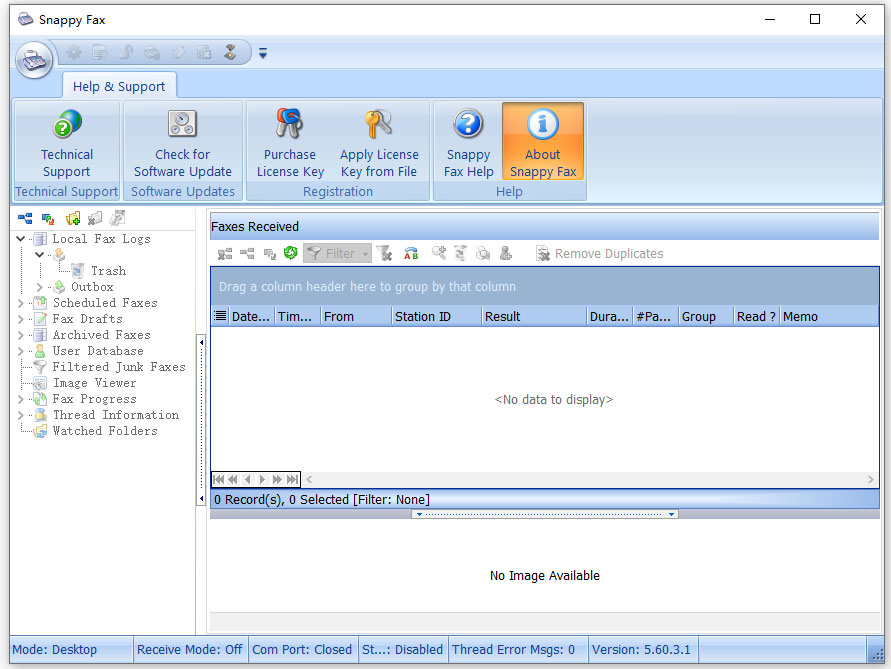Click the recycle bin icon in grid toolbar
This screenshot has width=891, height=669.
tap(461, 253)
